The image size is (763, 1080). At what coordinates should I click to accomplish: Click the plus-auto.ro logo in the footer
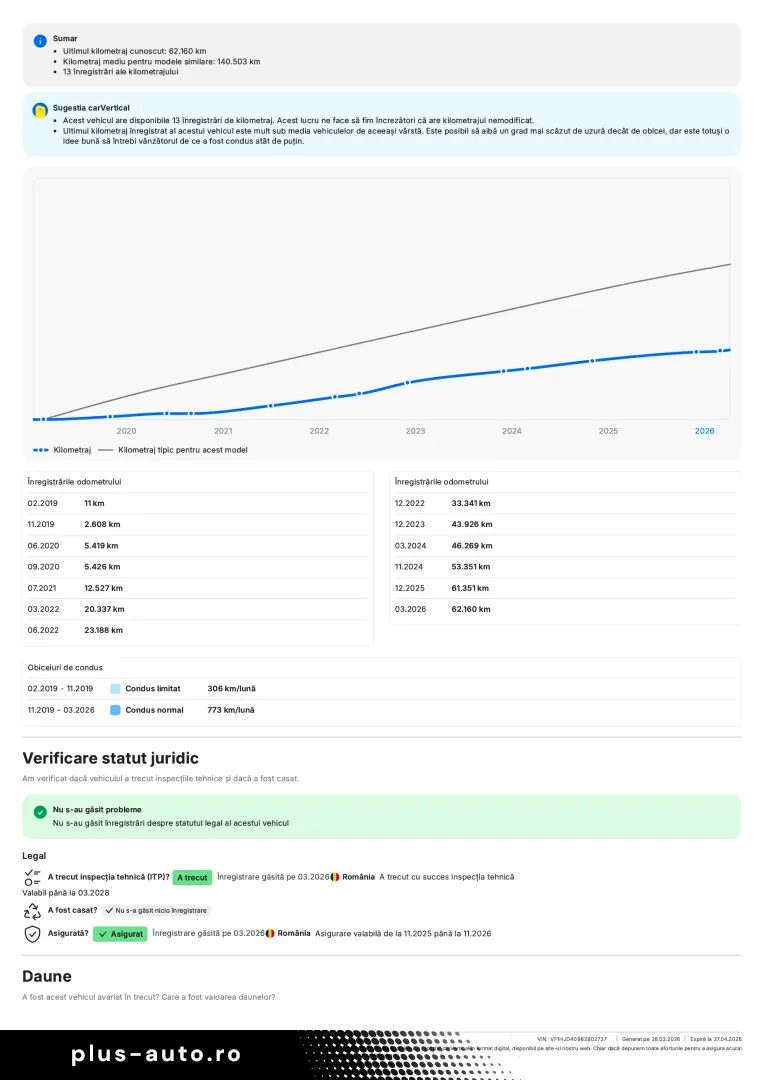coord(156,1054)
